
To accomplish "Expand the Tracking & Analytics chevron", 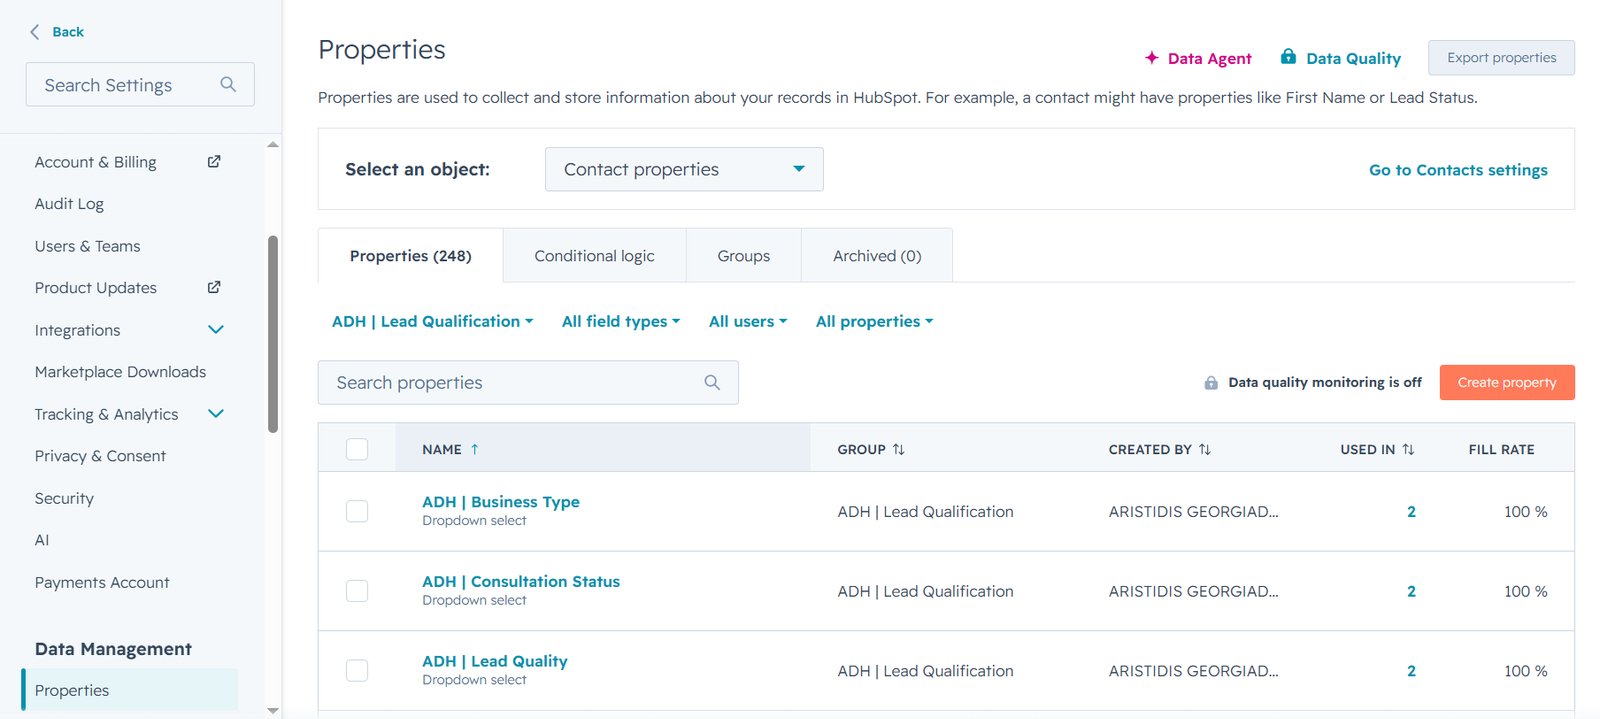I will [x=216, y=413].
